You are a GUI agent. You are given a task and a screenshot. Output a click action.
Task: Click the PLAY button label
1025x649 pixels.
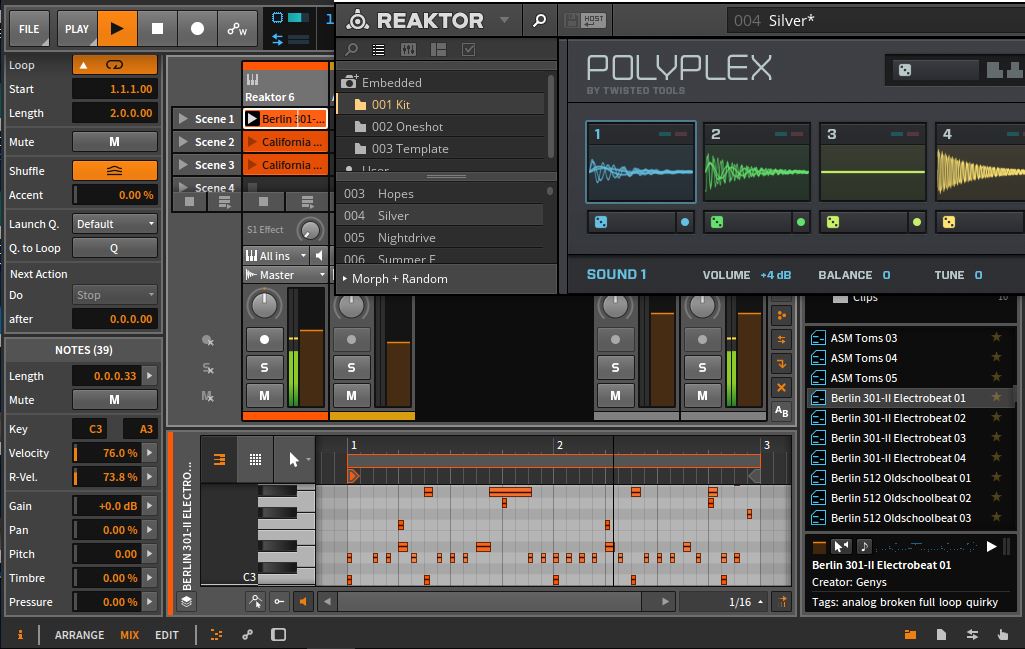[76, 29]
